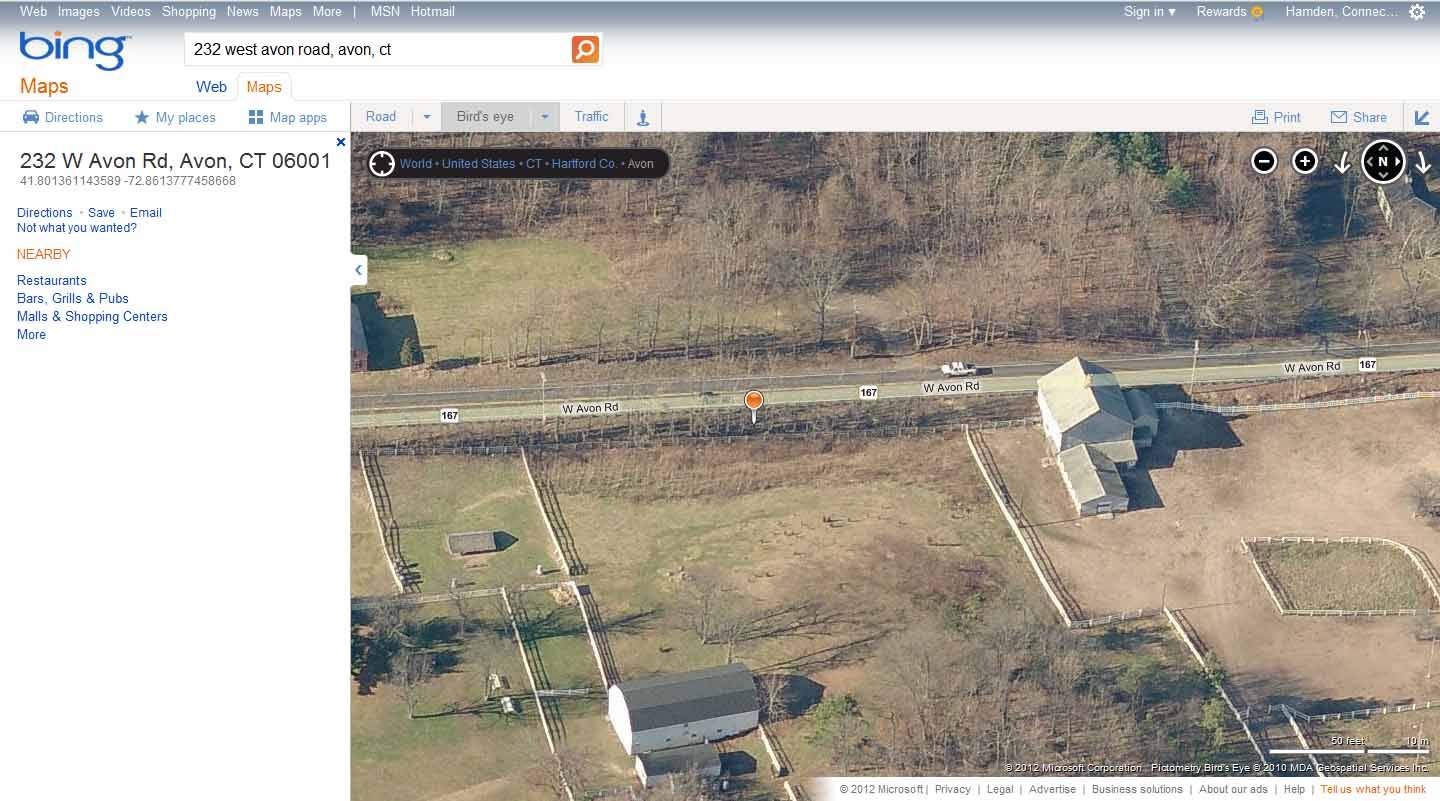Viewport: 1440px width, 801px height.
Task: Zoom out with the minus button
Action: (x=1264, y=161)
